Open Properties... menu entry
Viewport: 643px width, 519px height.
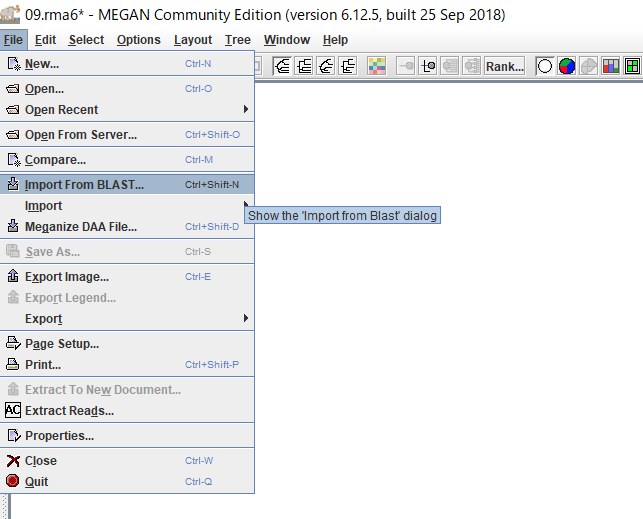click(127, 435)
